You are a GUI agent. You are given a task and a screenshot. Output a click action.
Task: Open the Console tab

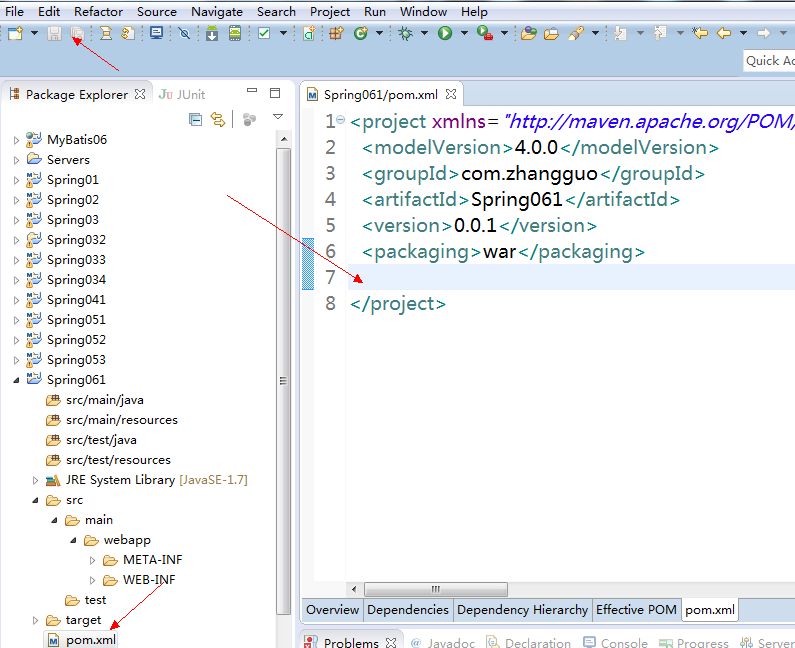point(616,642)
